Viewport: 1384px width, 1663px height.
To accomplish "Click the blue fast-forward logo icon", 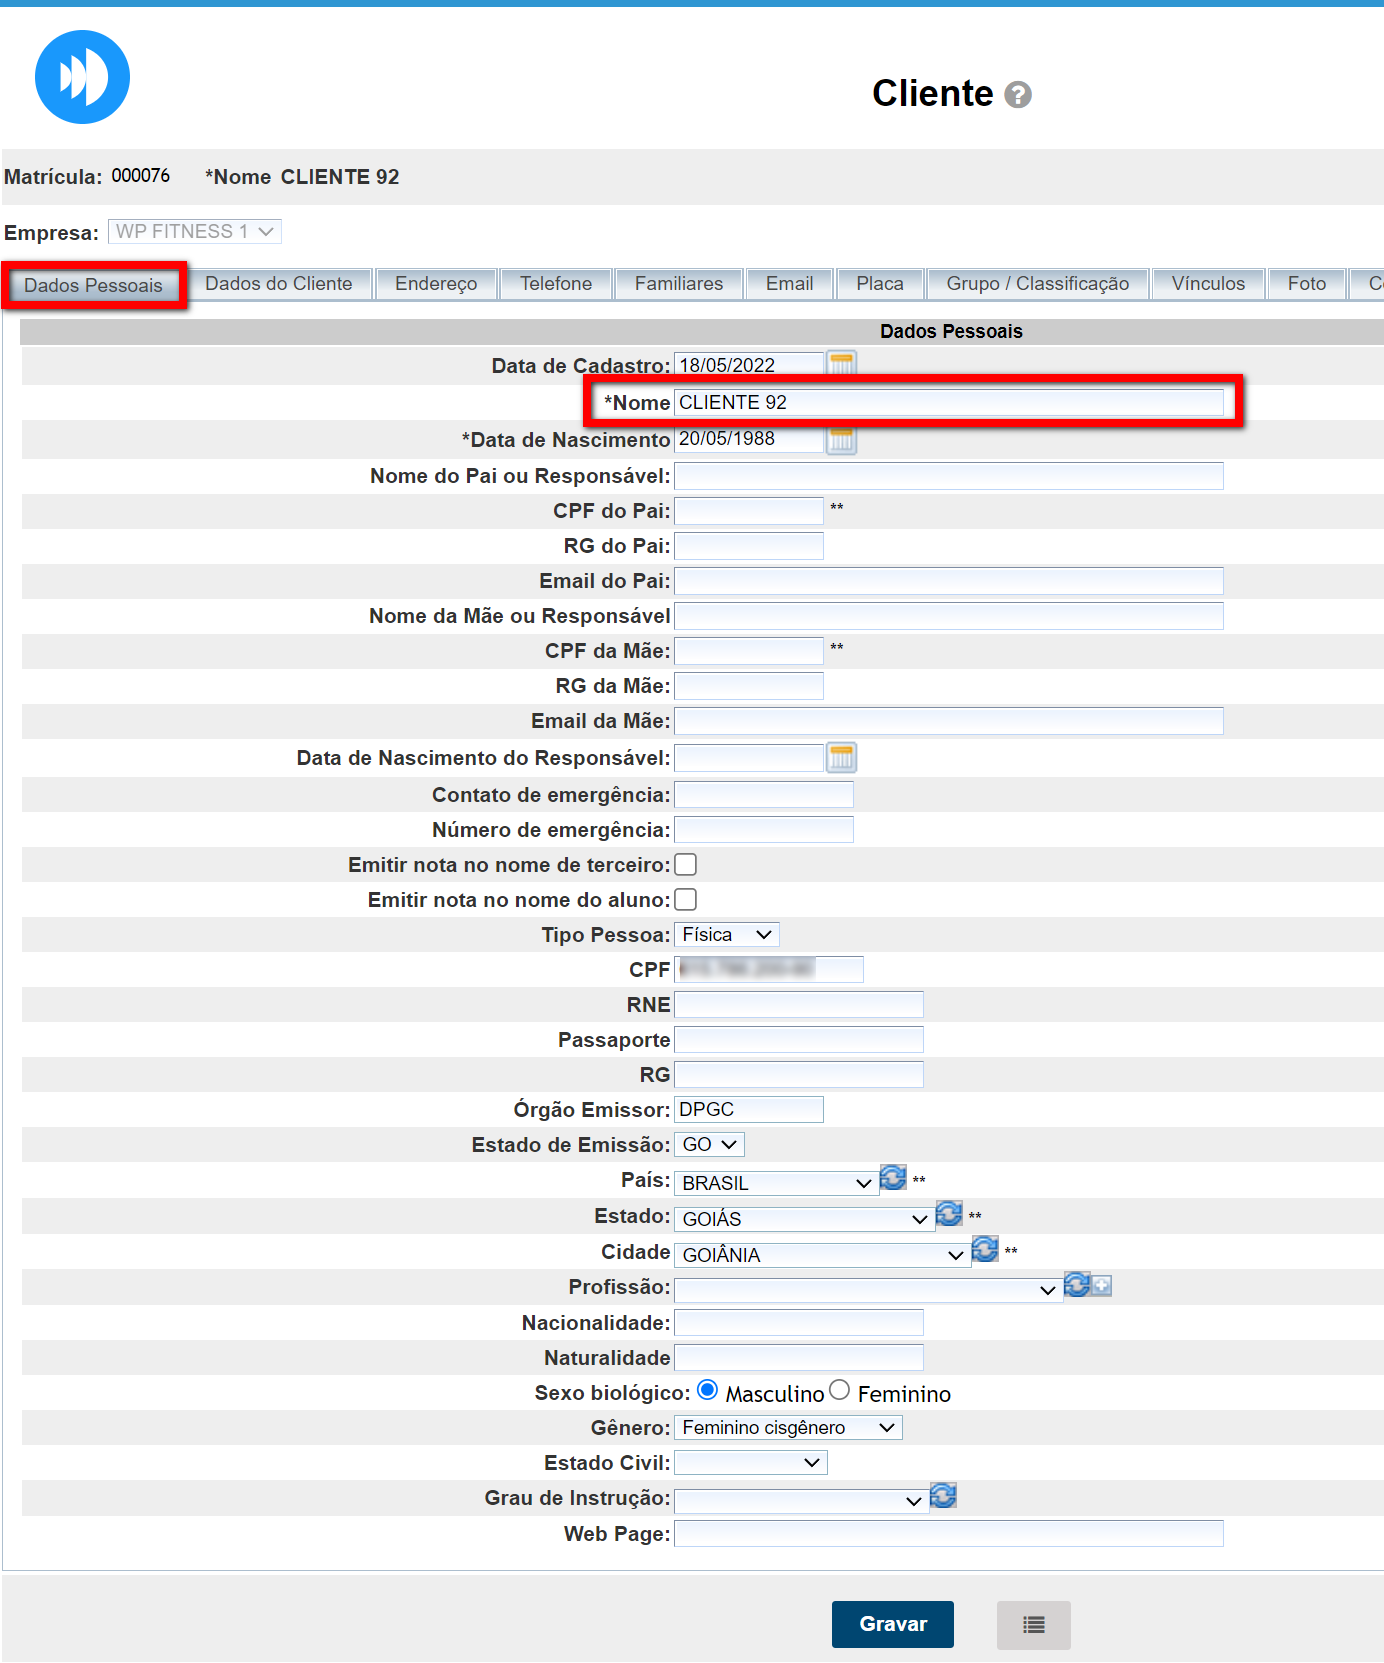I will (x=82, y=77).
